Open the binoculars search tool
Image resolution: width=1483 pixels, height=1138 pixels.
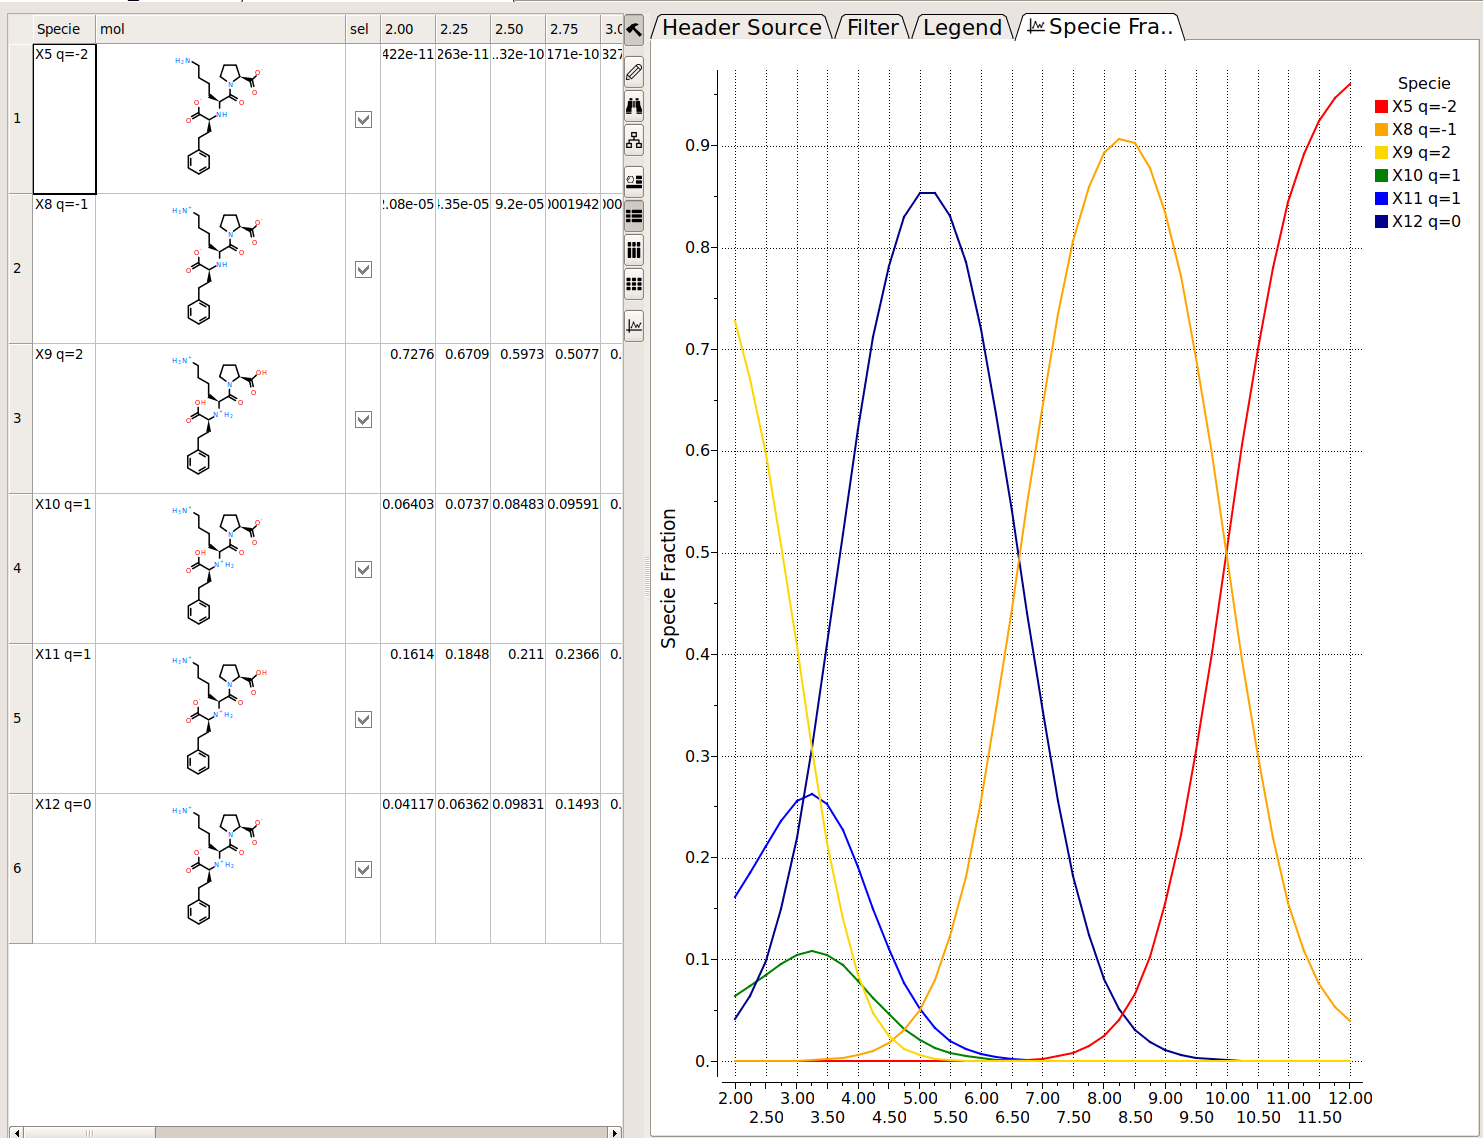634,106
